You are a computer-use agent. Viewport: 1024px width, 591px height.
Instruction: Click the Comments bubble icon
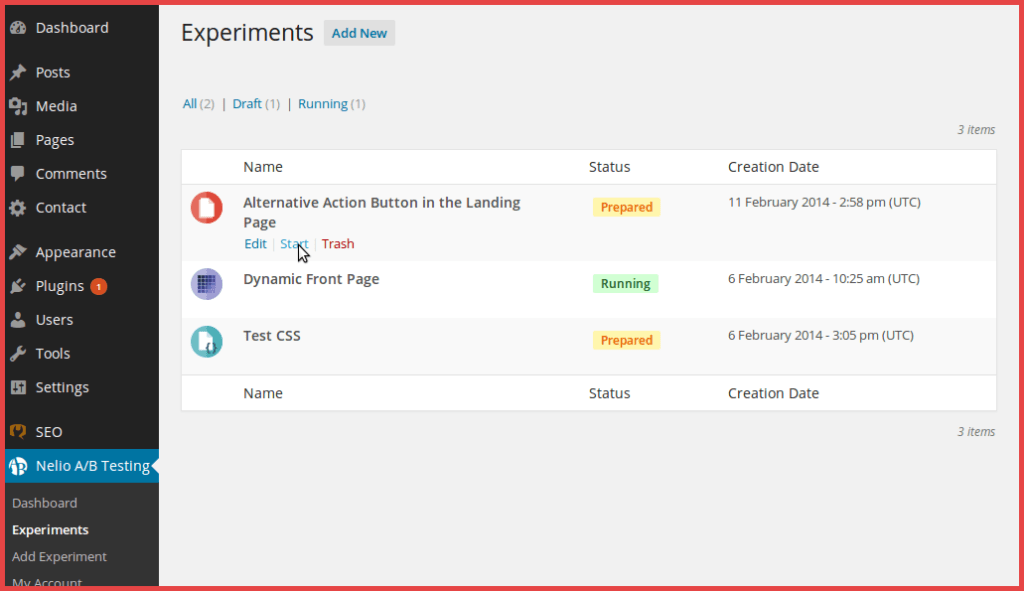coord(18,174)
